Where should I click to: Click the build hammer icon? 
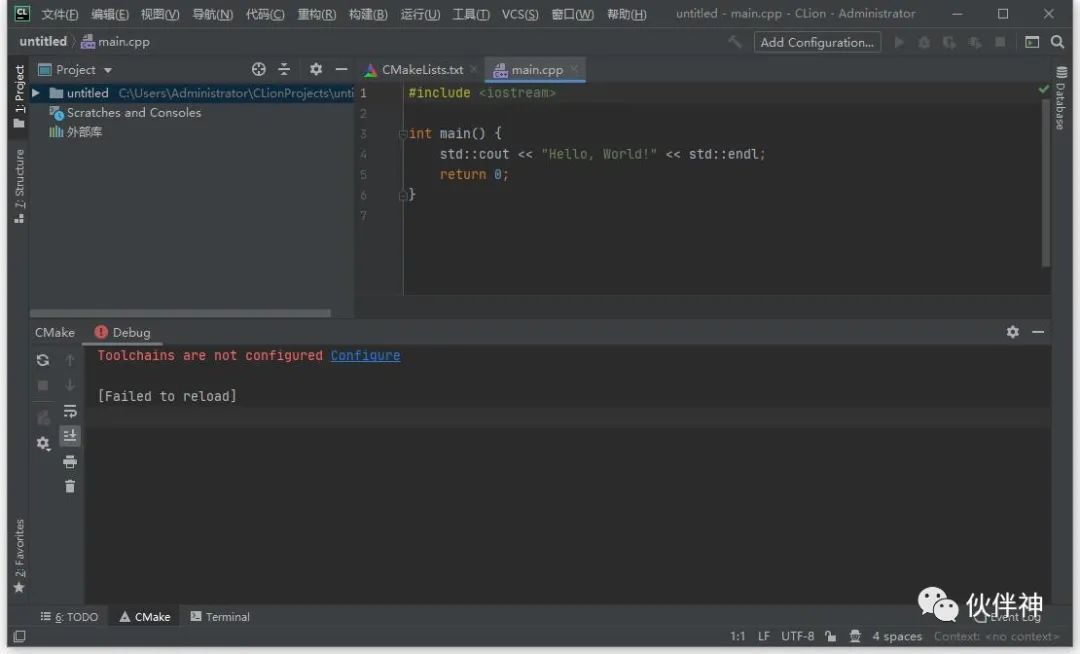coord(735,42)
